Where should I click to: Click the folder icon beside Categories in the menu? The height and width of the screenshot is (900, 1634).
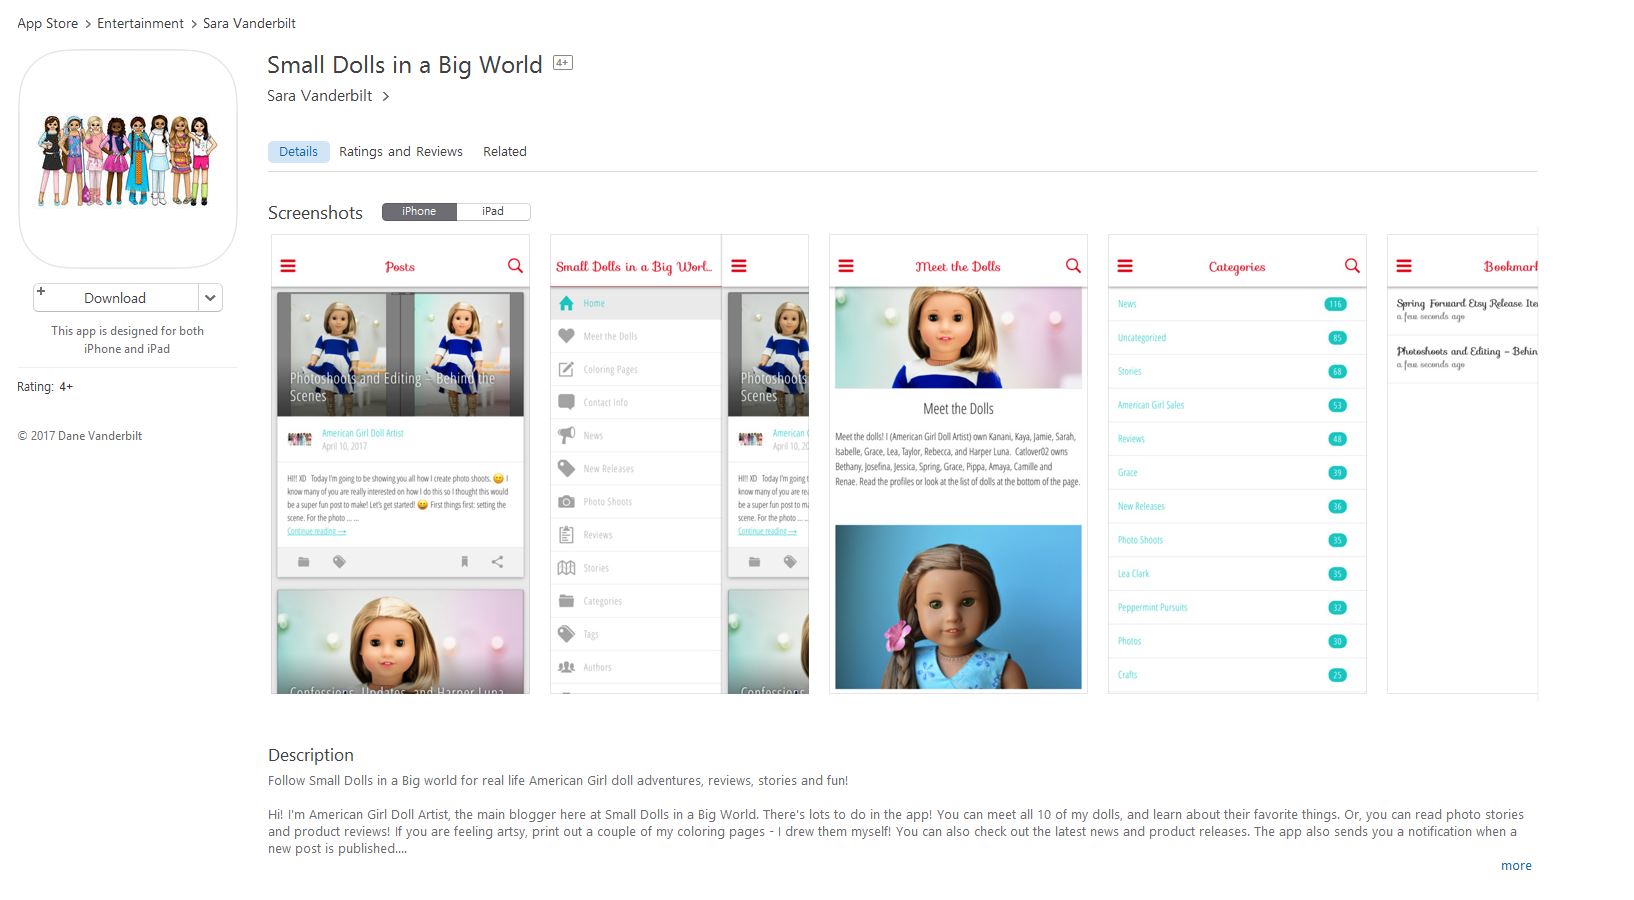click(x=566, y=601)
